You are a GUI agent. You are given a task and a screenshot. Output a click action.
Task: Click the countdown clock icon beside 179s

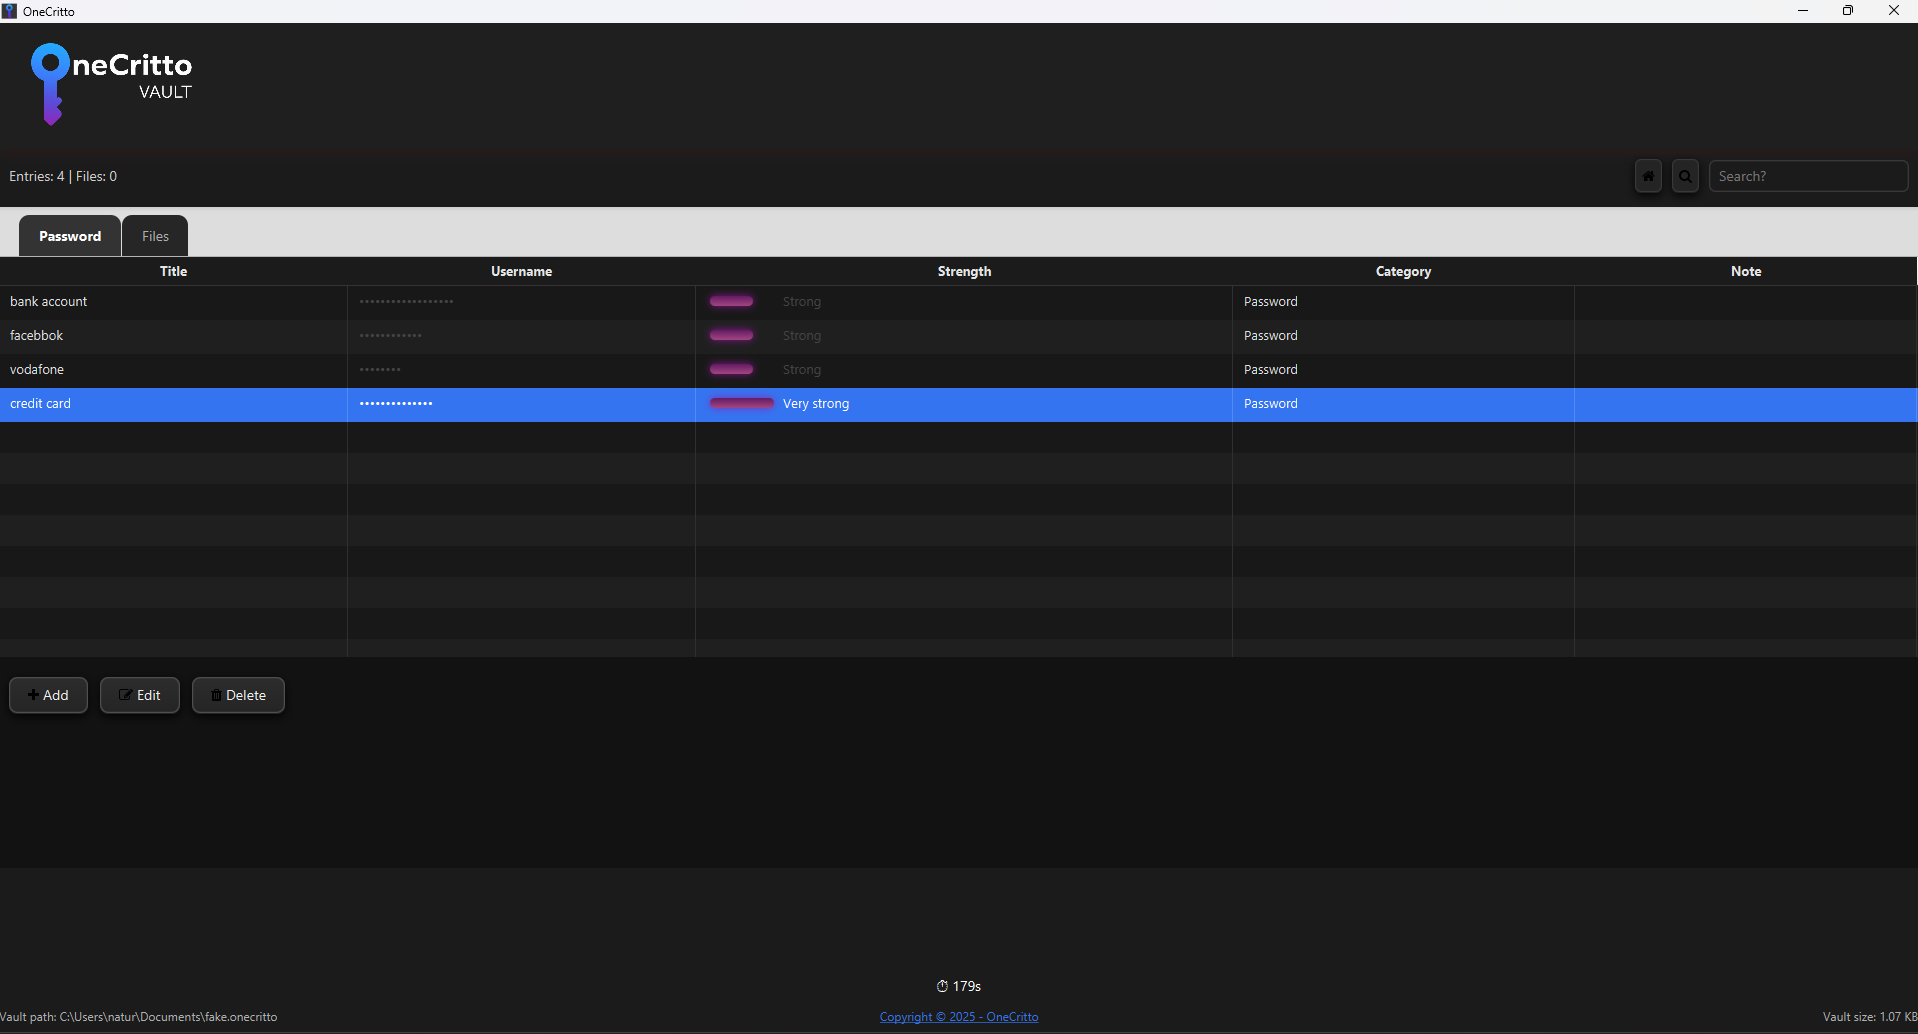point(943,986)
